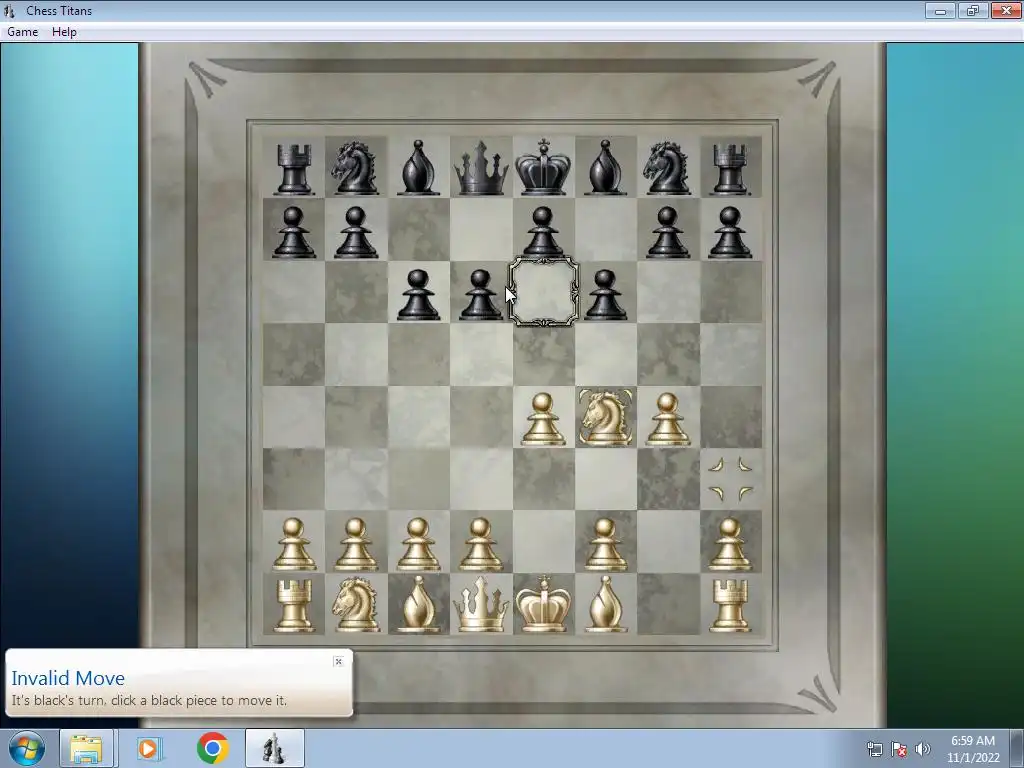The image size is (1024, 768).
Task: Restore down the Chess Titans window
Action: pyautogui.click(x=973, y=10)
